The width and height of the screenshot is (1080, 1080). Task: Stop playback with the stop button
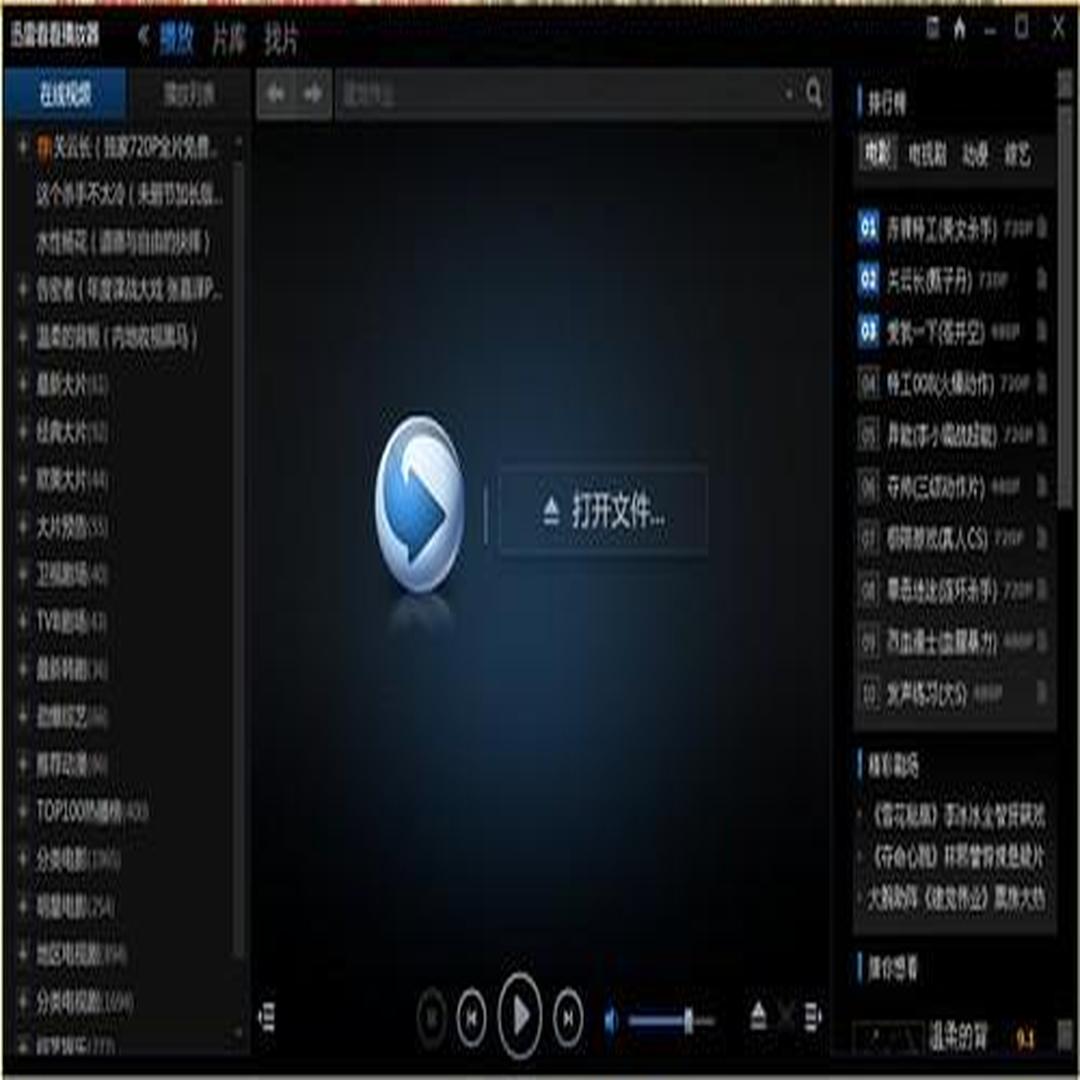[x=432, y=1017]
